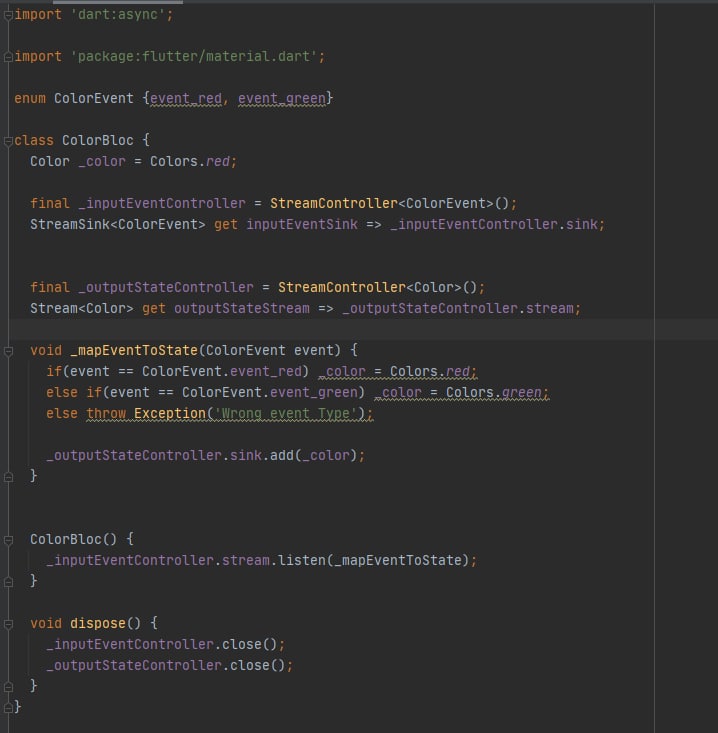This screenshot has height=733, width=718.
Task: Click _inputEventController.close() statement
Action: tap(165, 644)
